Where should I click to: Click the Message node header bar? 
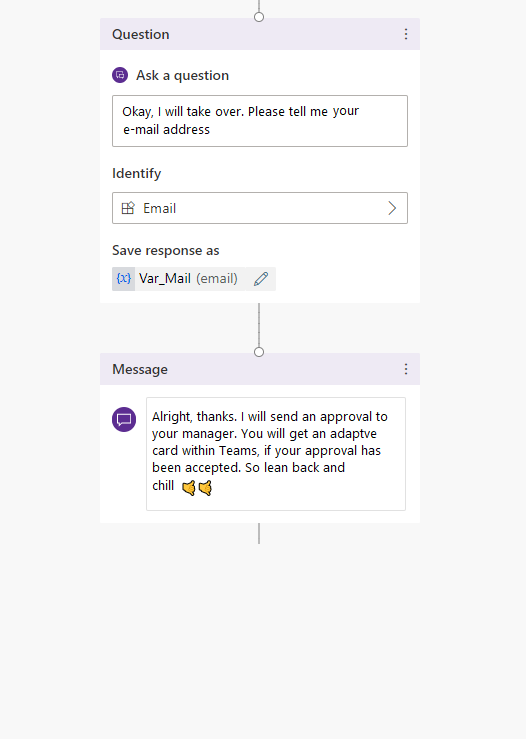point(260,369)
